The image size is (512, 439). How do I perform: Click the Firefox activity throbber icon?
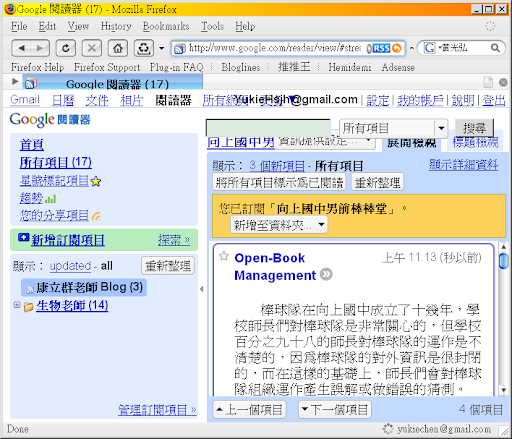[x=490, y=26]
